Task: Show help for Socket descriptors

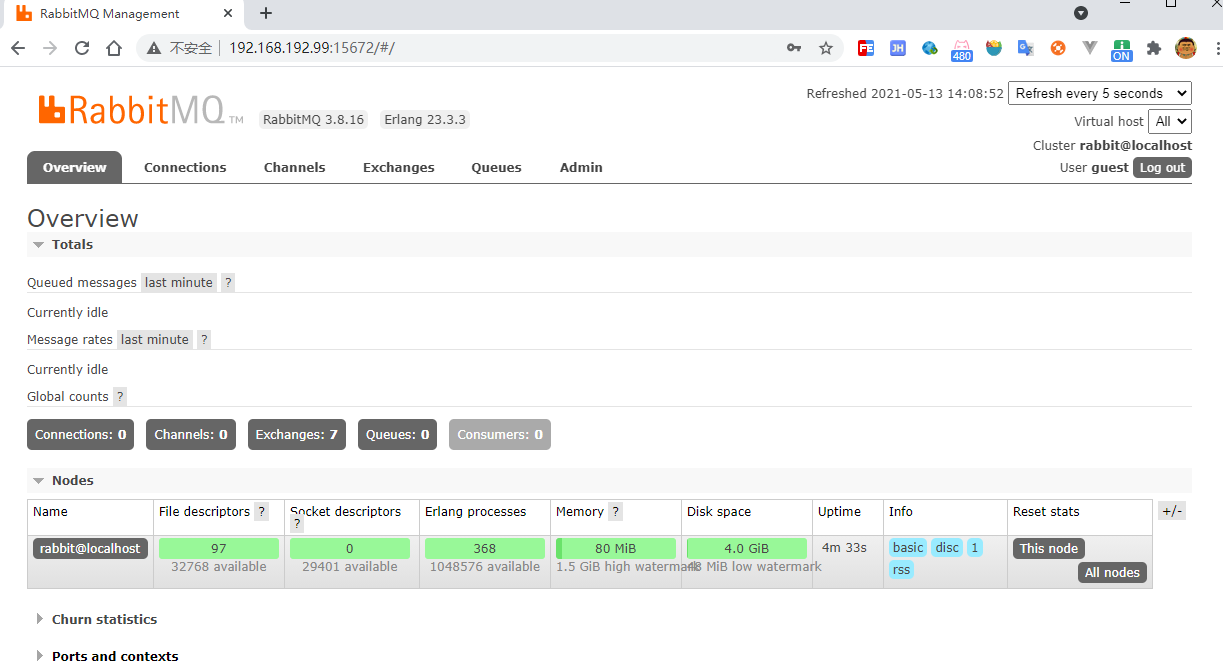Action: point(297,525)
